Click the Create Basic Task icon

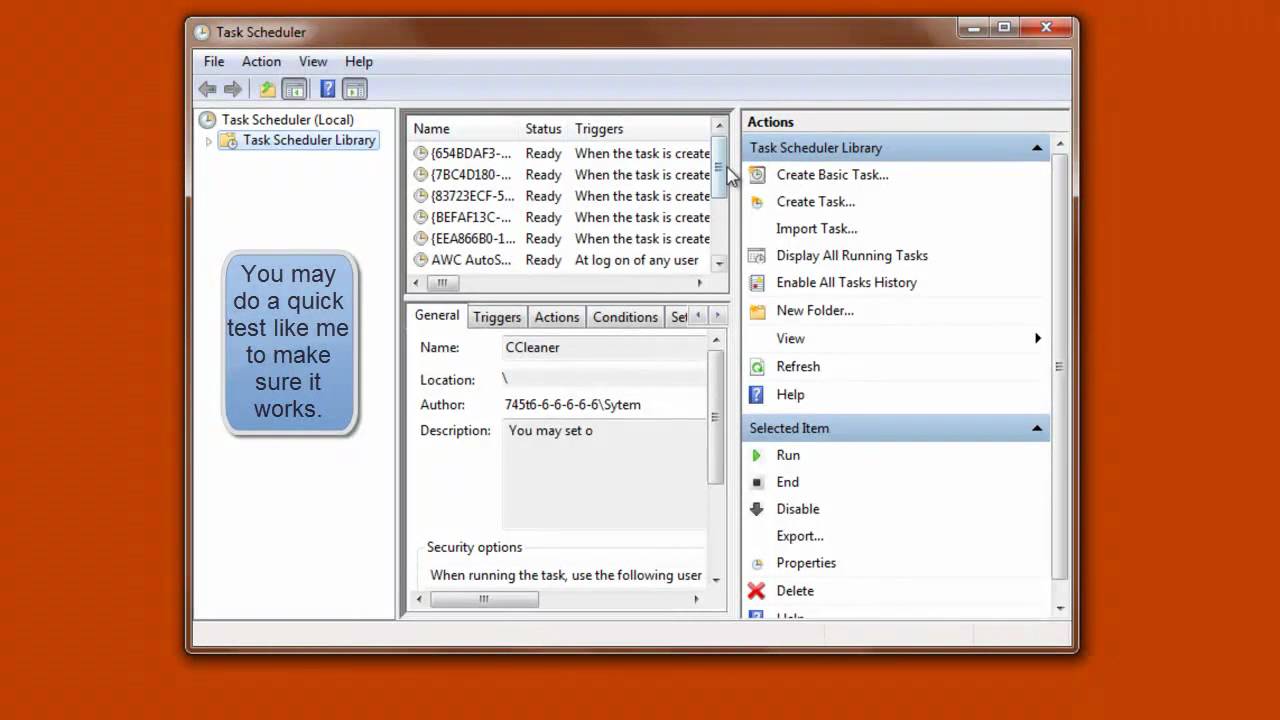tap(757, 174)
